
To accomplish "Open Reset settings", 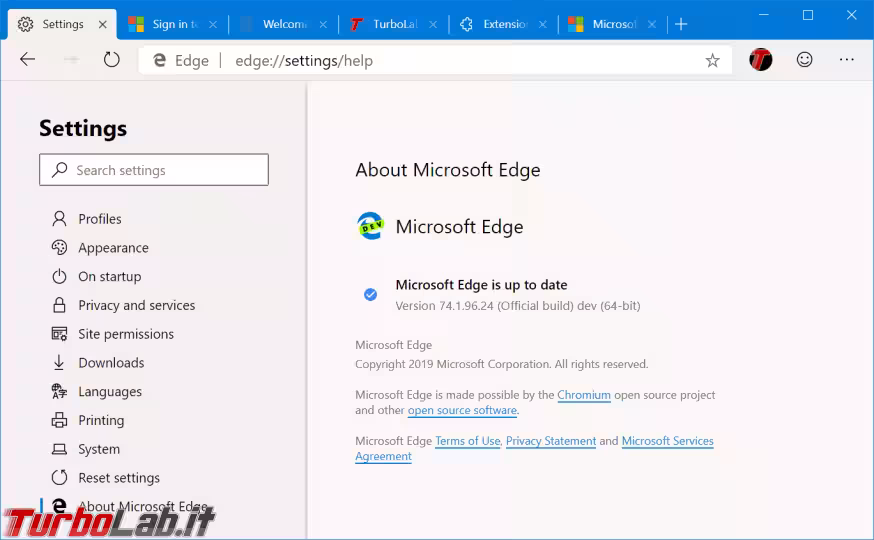I will pyautogui.click(x=119, y=478).
